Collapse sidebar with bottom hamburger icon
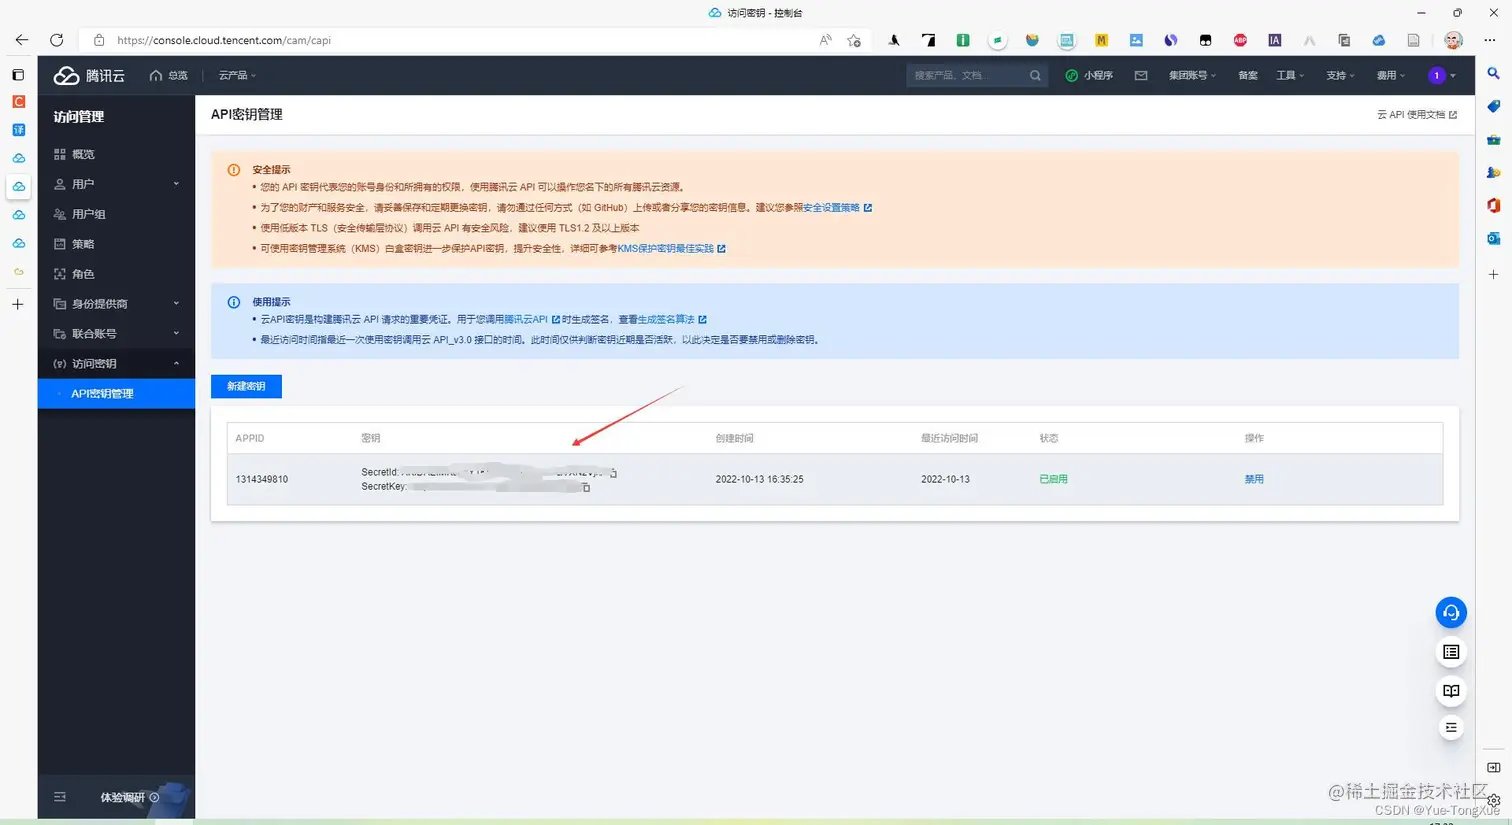 point(60,797)
